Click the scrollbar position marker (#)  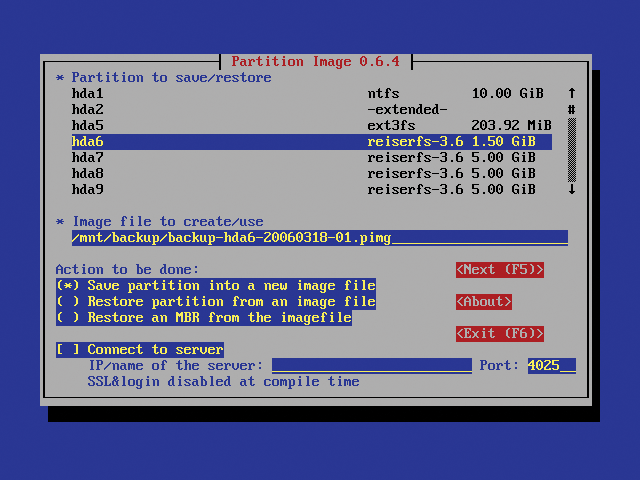pyautogui.click(x=572, y=109)
